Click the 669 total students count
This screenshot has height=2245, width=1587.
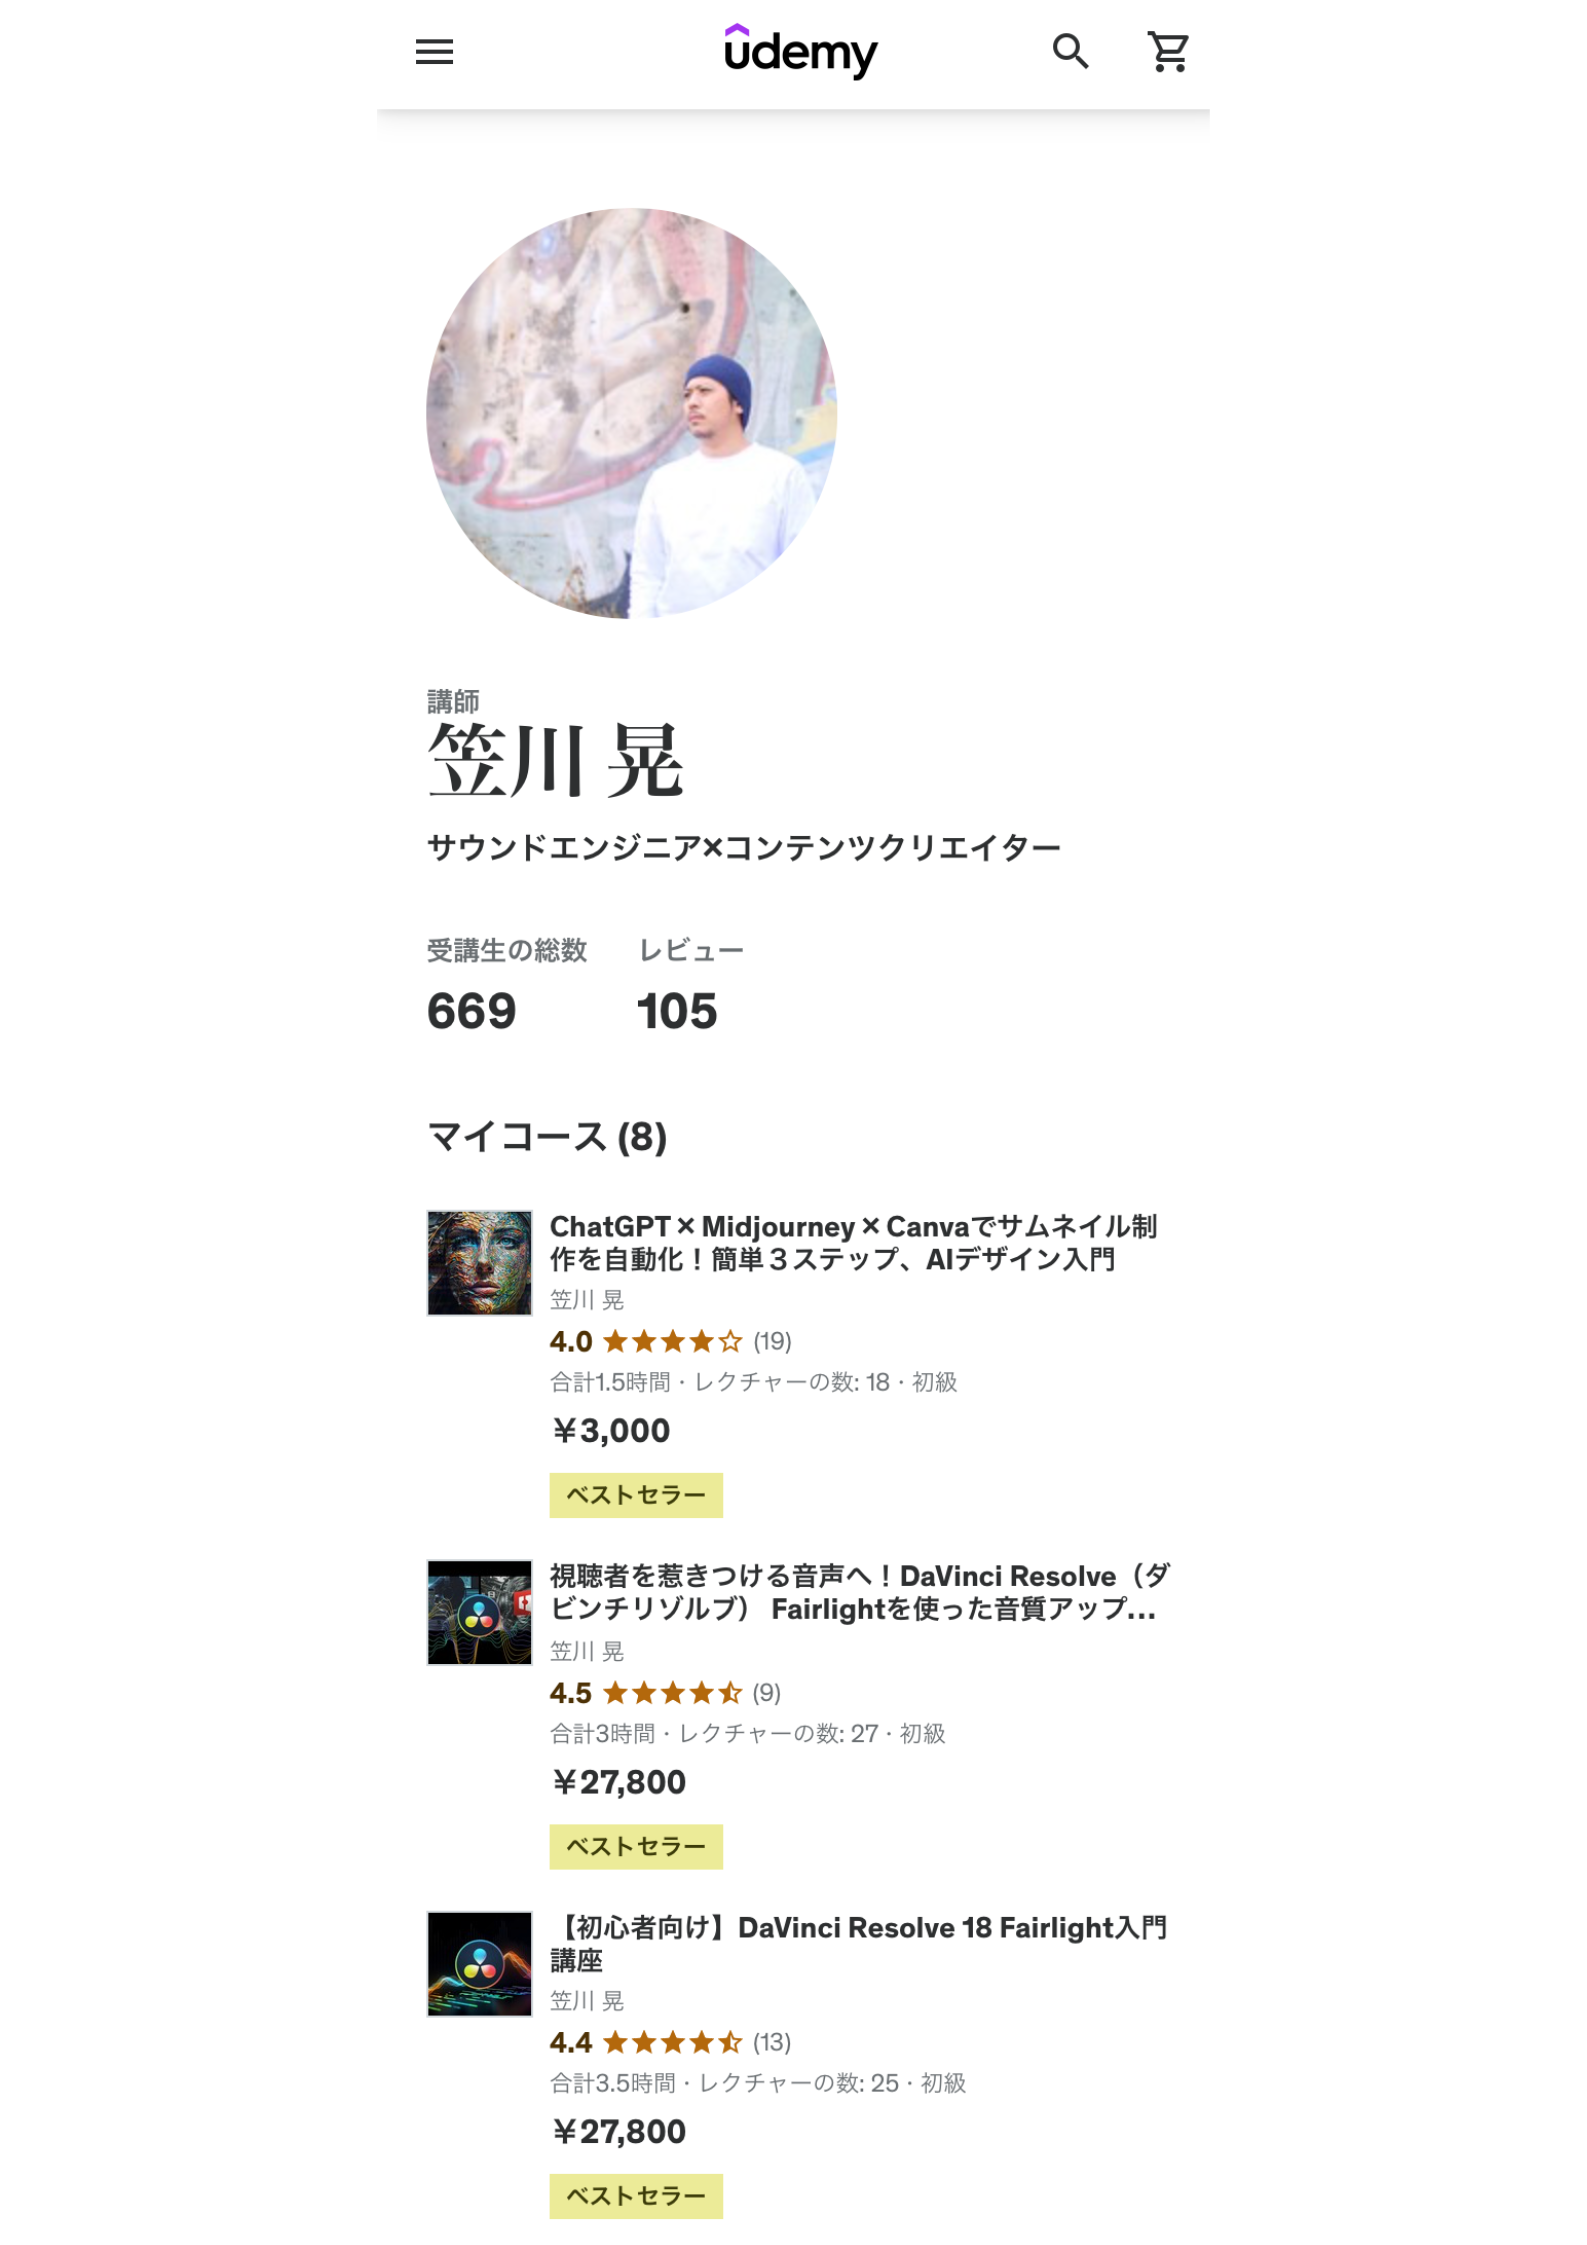point(471,1011)
